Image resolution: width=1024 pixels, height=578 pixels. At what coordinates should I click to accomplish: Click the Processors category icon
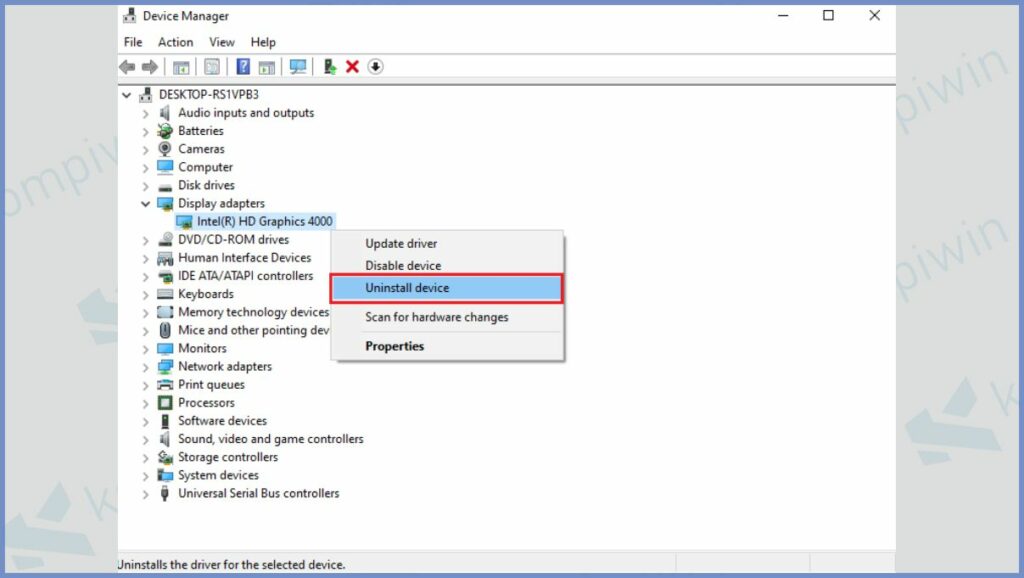[x=165, y=402]
